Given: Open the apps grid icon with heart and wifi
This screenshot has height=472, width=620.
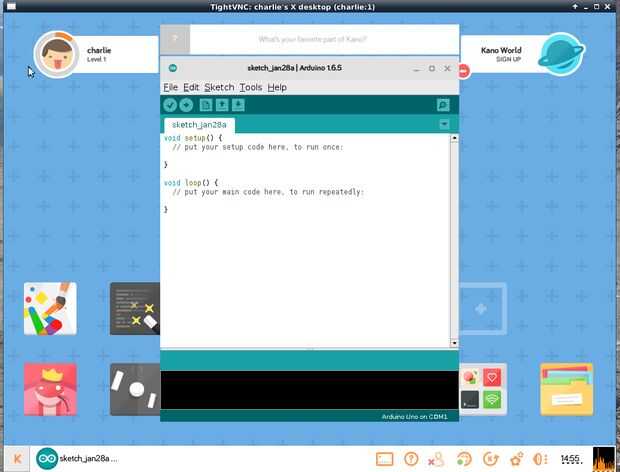Looking at the screenshot, I should (x=482, y=390).
